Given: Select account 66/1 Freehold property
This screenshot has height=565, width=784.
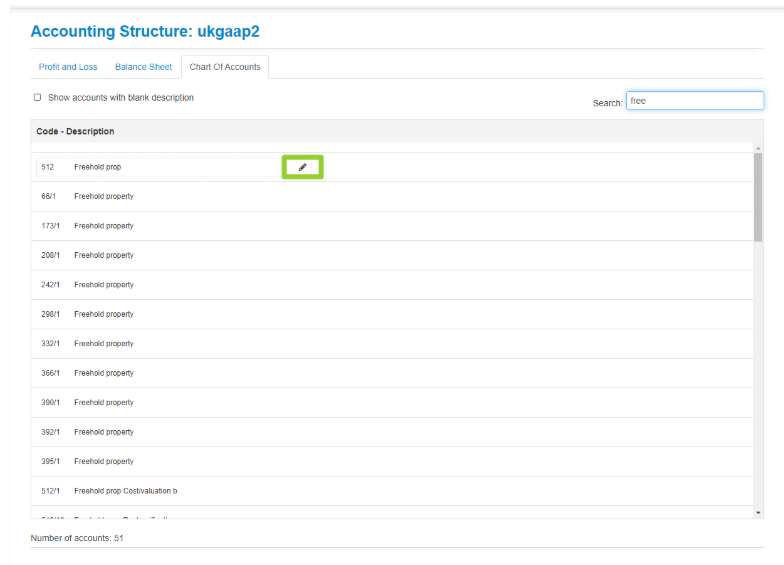Looking at the screenshot, I should click(x=103, y=196).
